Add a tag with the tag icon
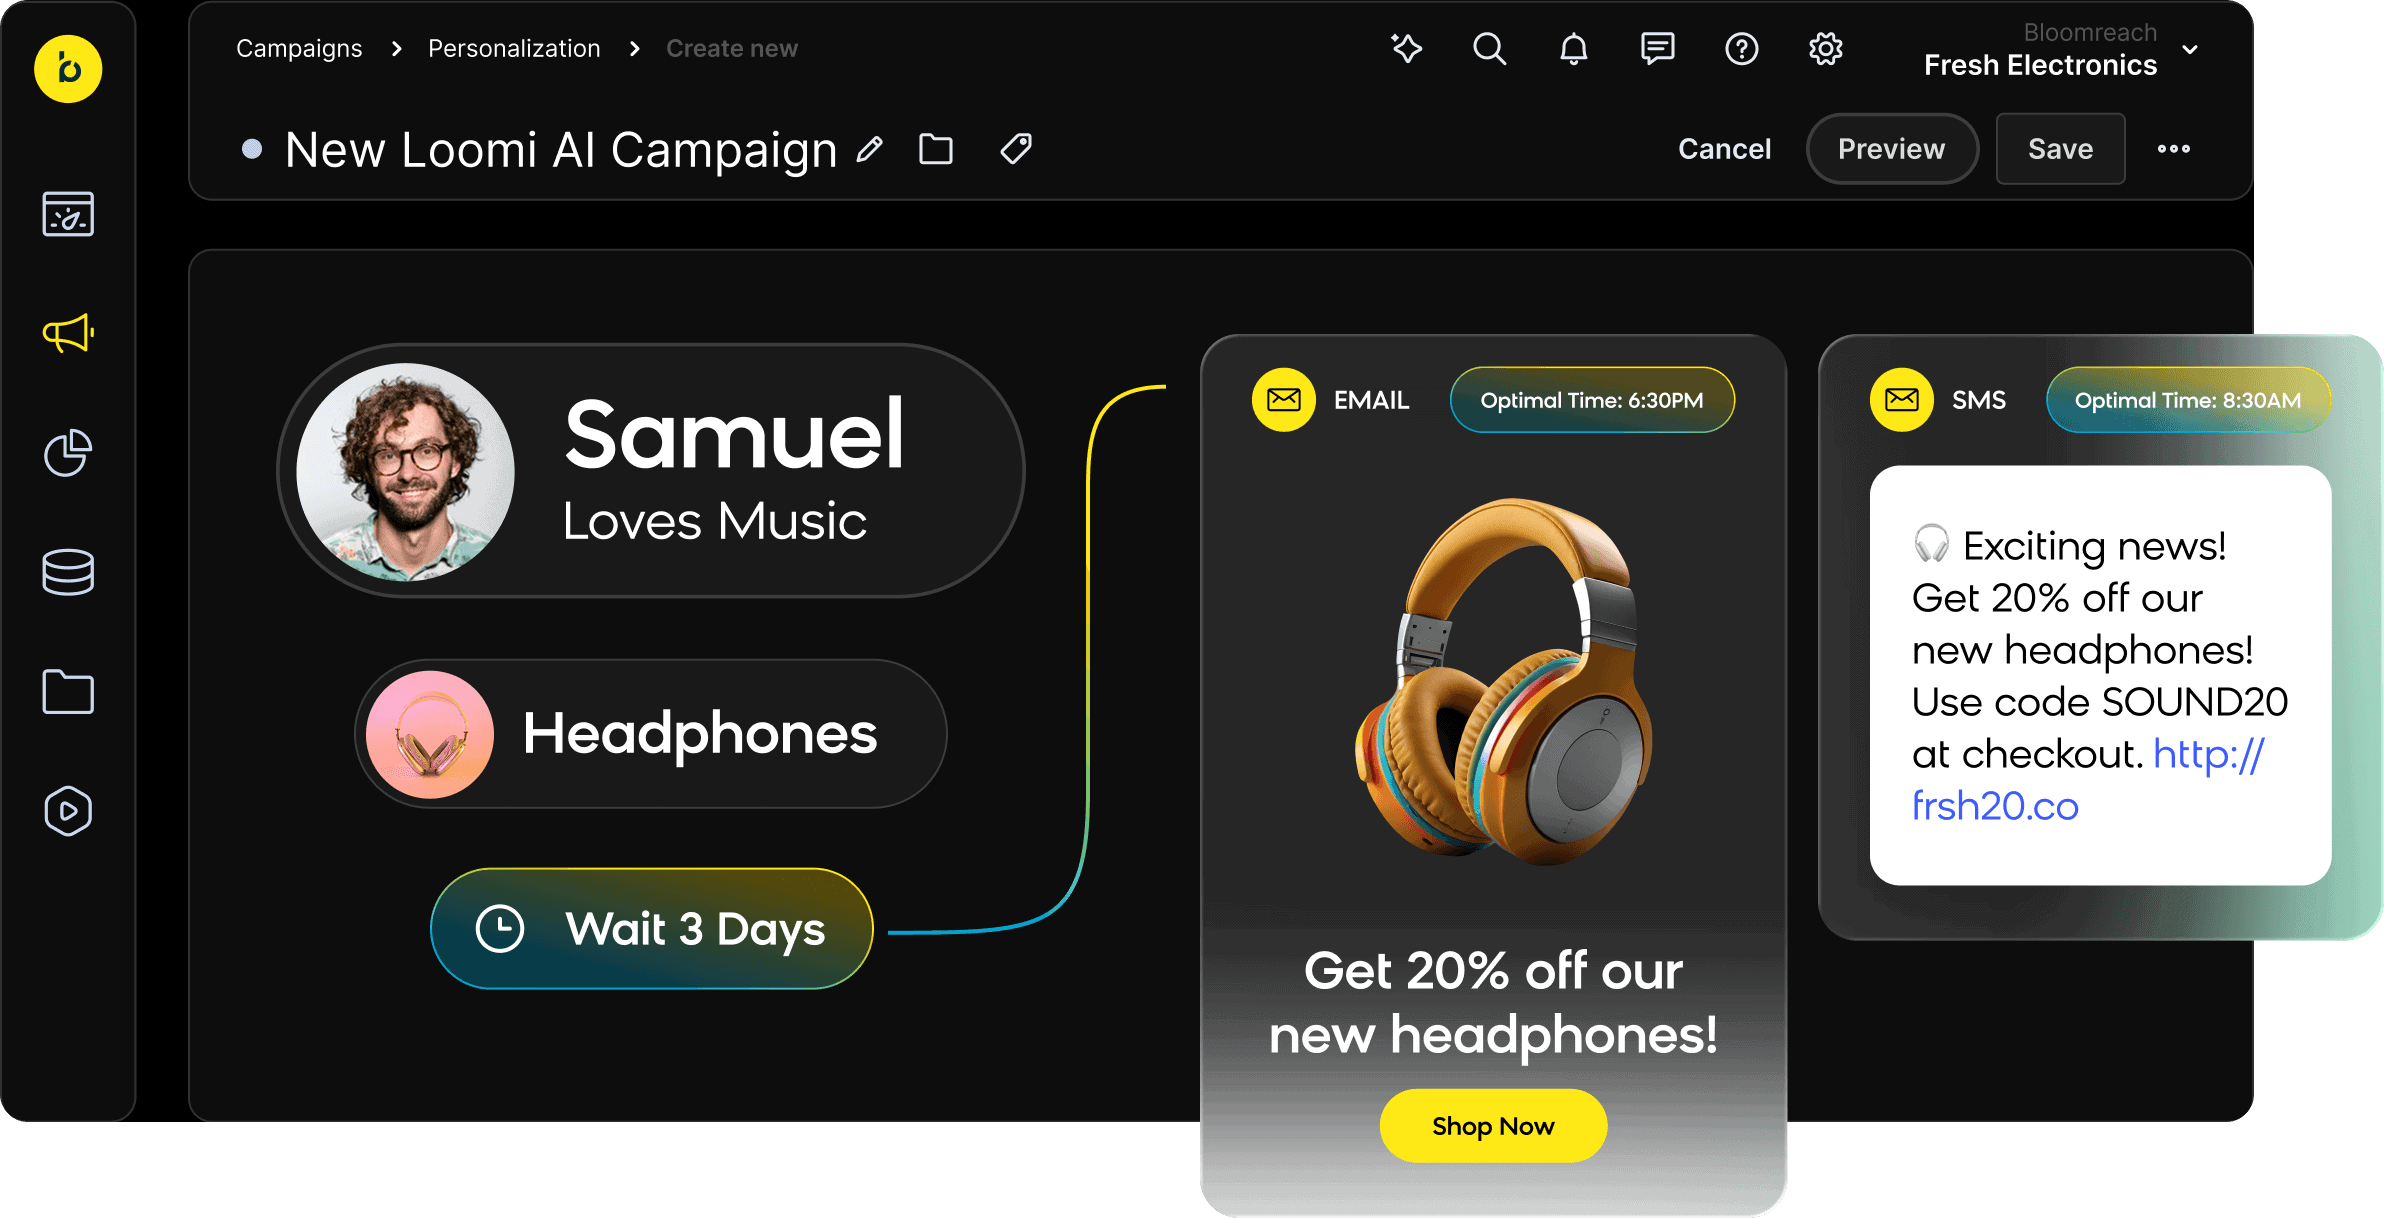This screenshot has width=2384, height=1218. click(x=1016, y=149)
